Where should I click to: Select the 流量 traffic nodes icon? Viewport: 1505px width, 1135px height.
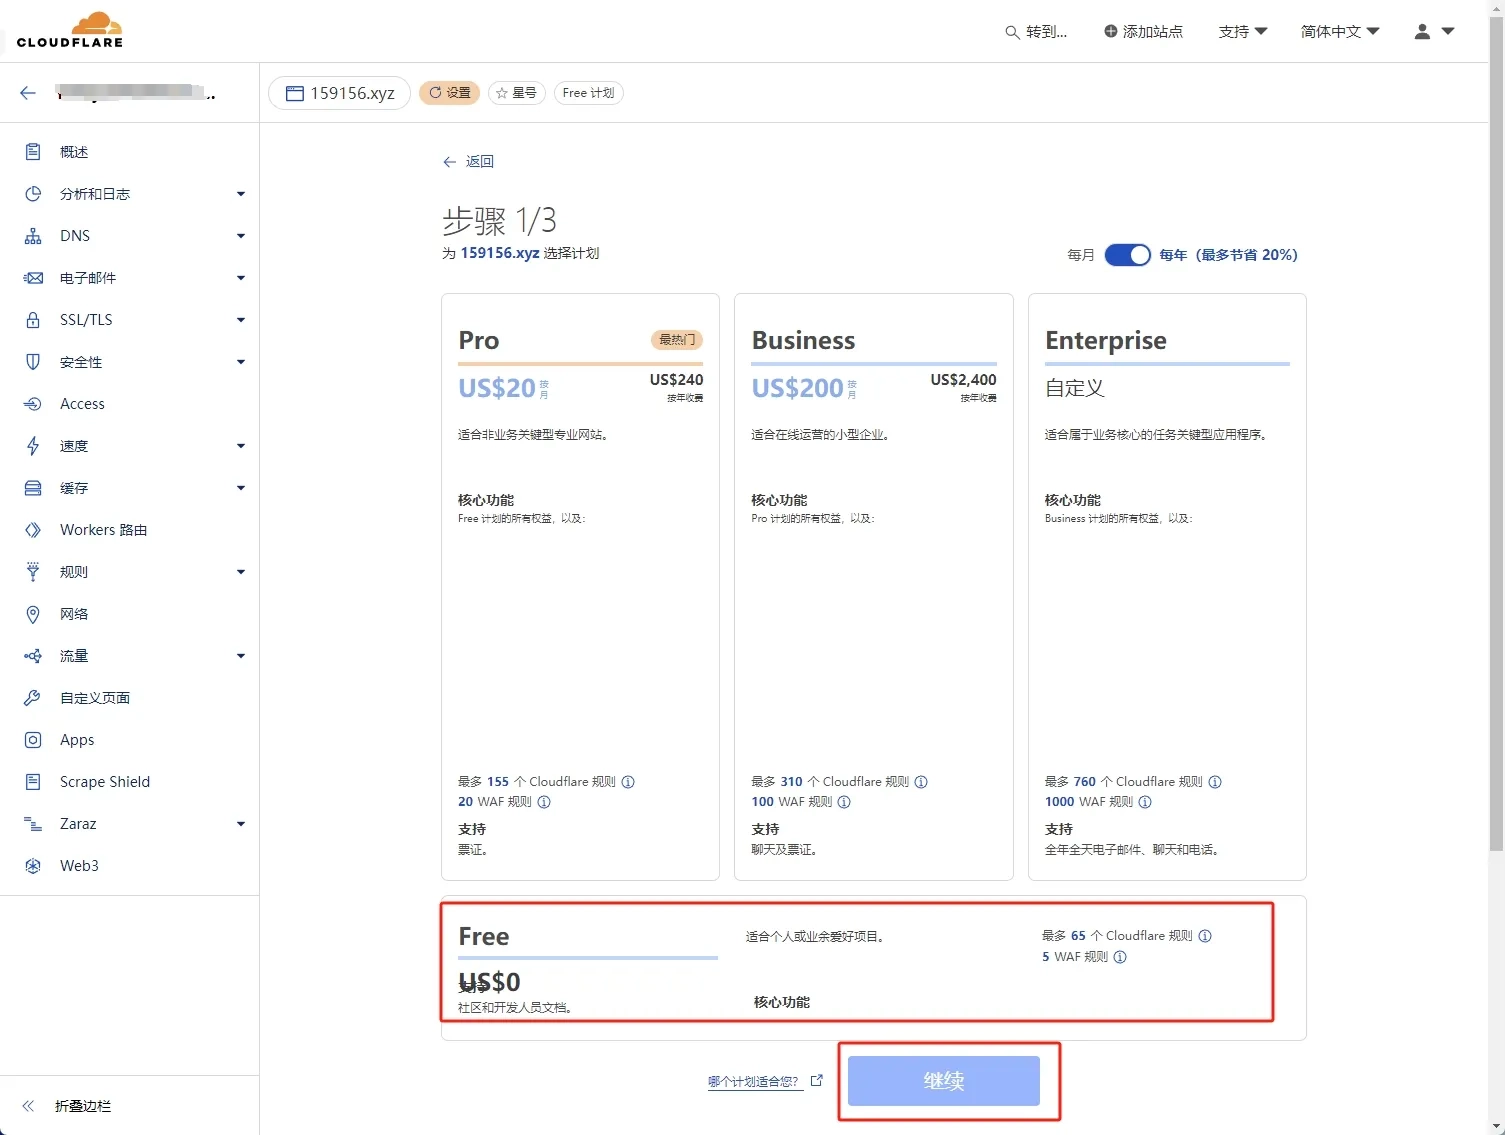coord(33,656)
